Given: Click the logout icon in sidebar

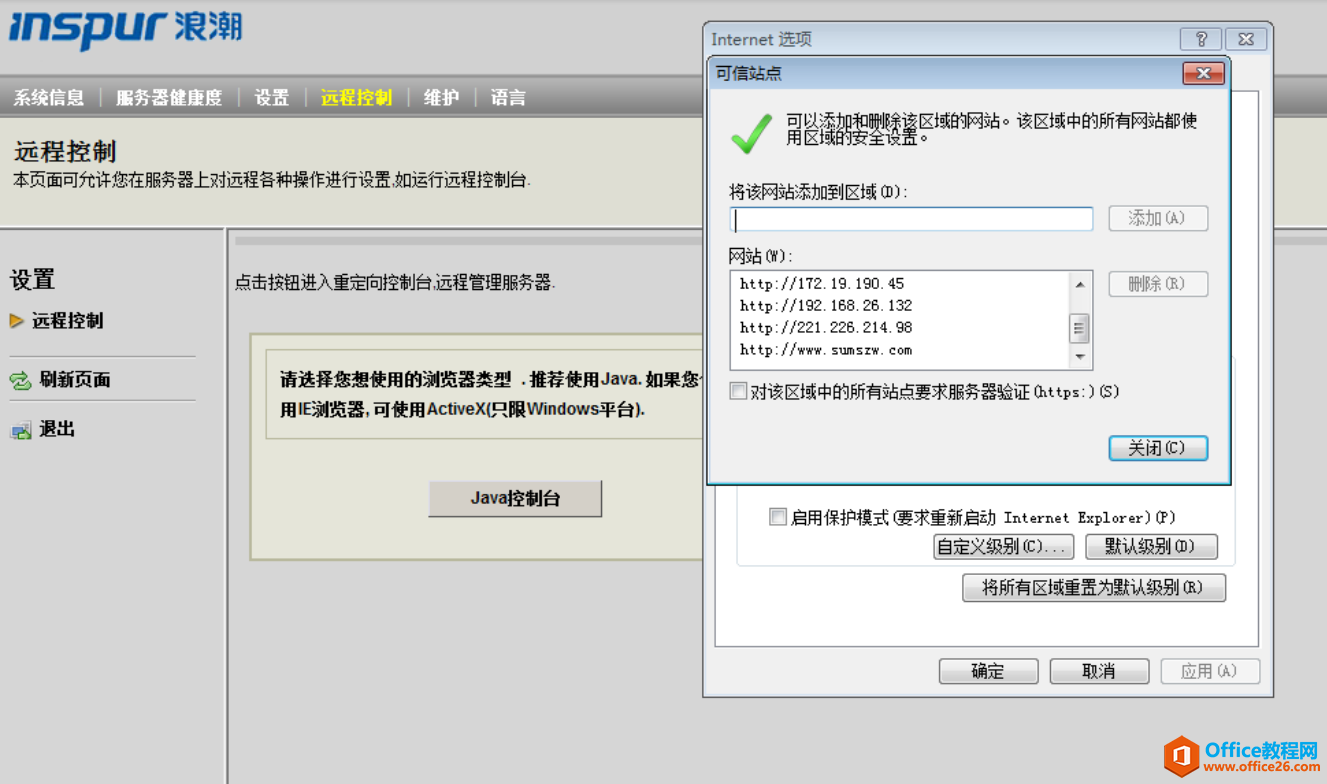Looking at the screenshot, I should point(20,430).
